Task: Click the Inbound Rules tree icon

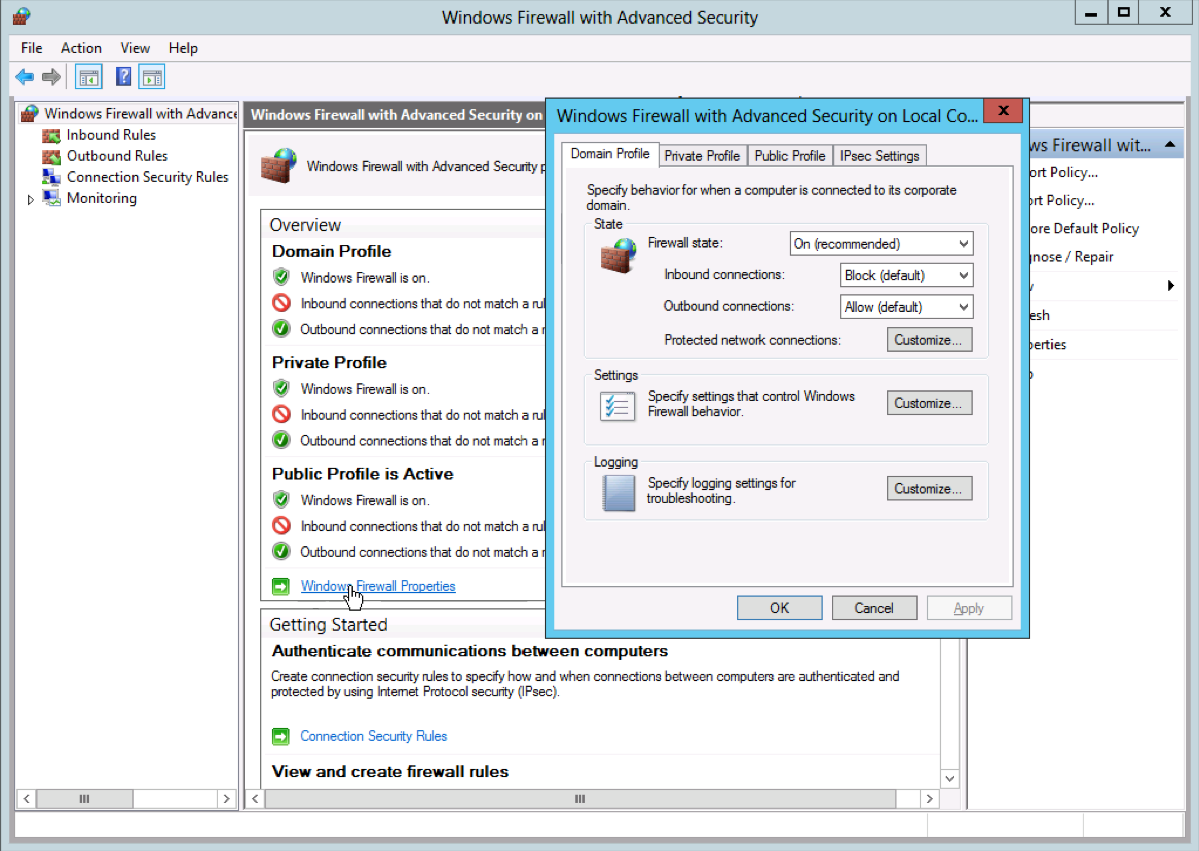Action: click(51, 135)
